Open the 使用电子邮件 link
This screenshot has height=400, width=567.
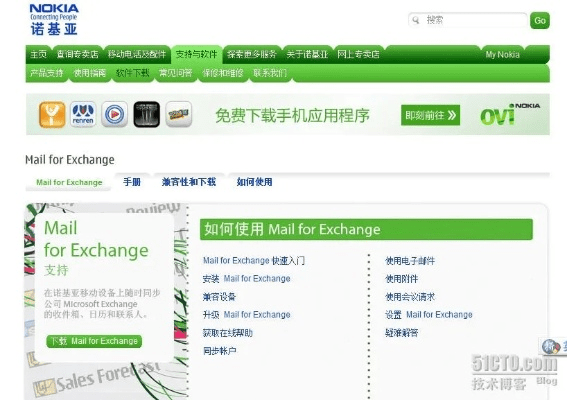pyautogui.click(x=410, y=261)
